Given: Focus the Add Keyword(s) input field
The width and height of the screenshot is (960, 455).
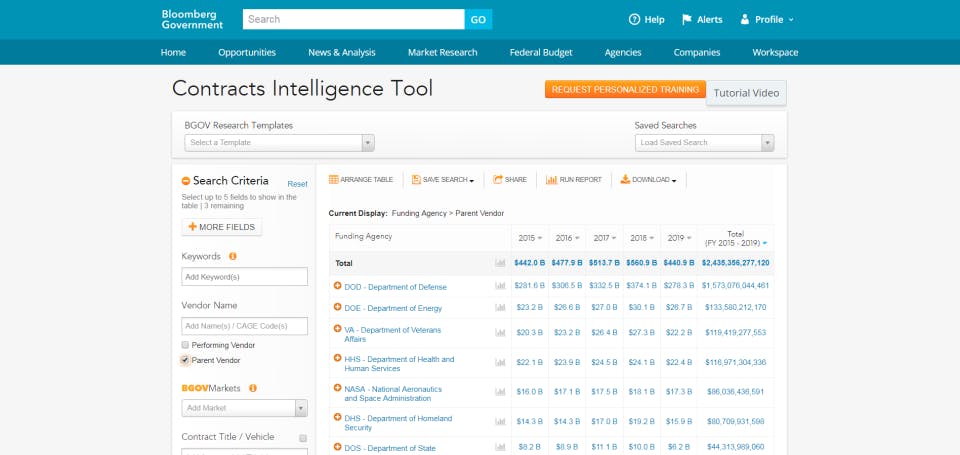Looking at the screenshot, I should pyautogui.click(x=244, y=277).
